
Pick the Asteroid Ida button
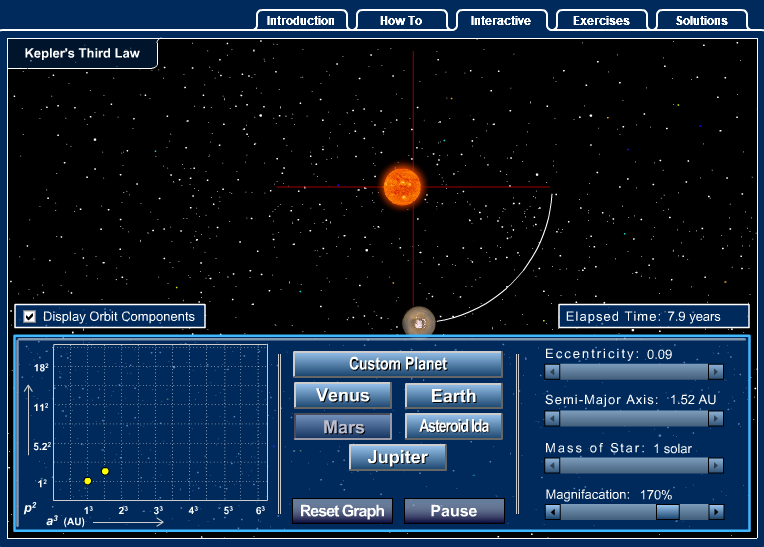tap(453, 426)
